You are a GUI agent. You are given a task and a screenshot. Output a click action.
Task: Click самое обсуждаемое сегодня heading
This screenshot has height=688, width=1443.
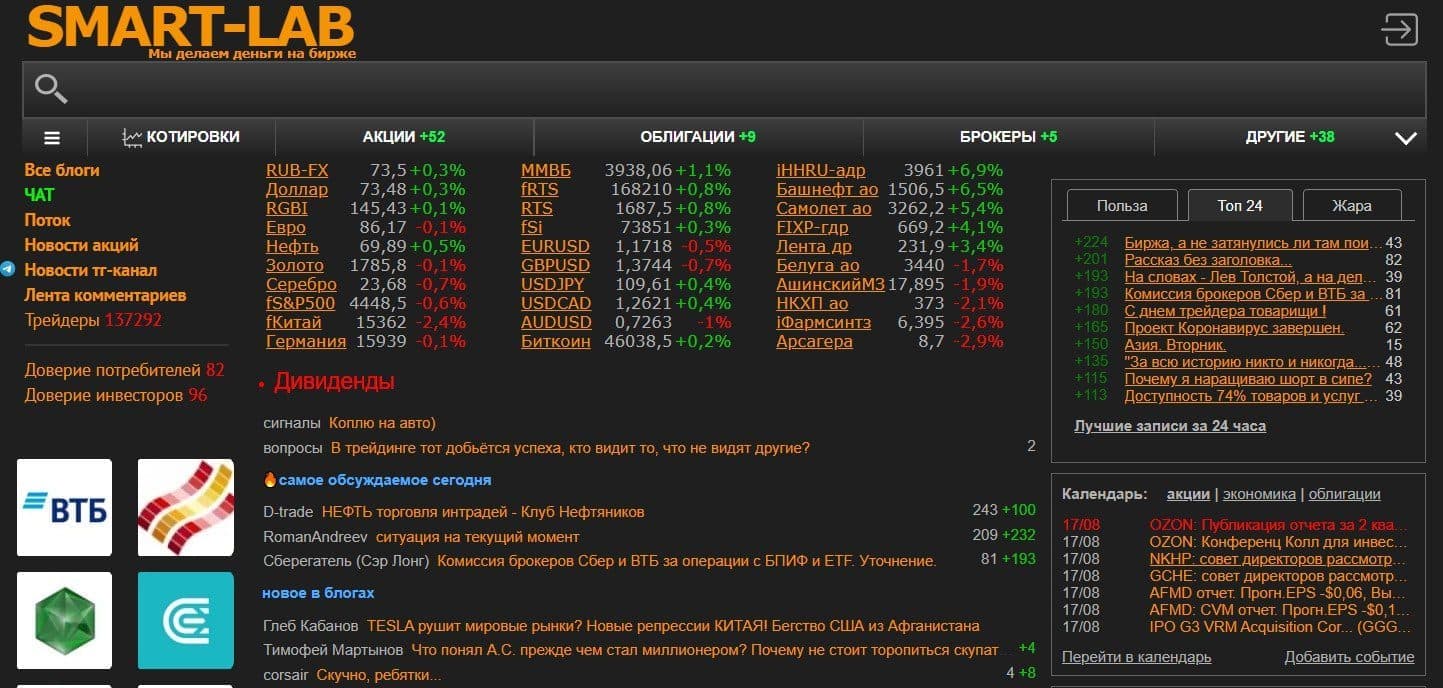click(x=385, y=480)
